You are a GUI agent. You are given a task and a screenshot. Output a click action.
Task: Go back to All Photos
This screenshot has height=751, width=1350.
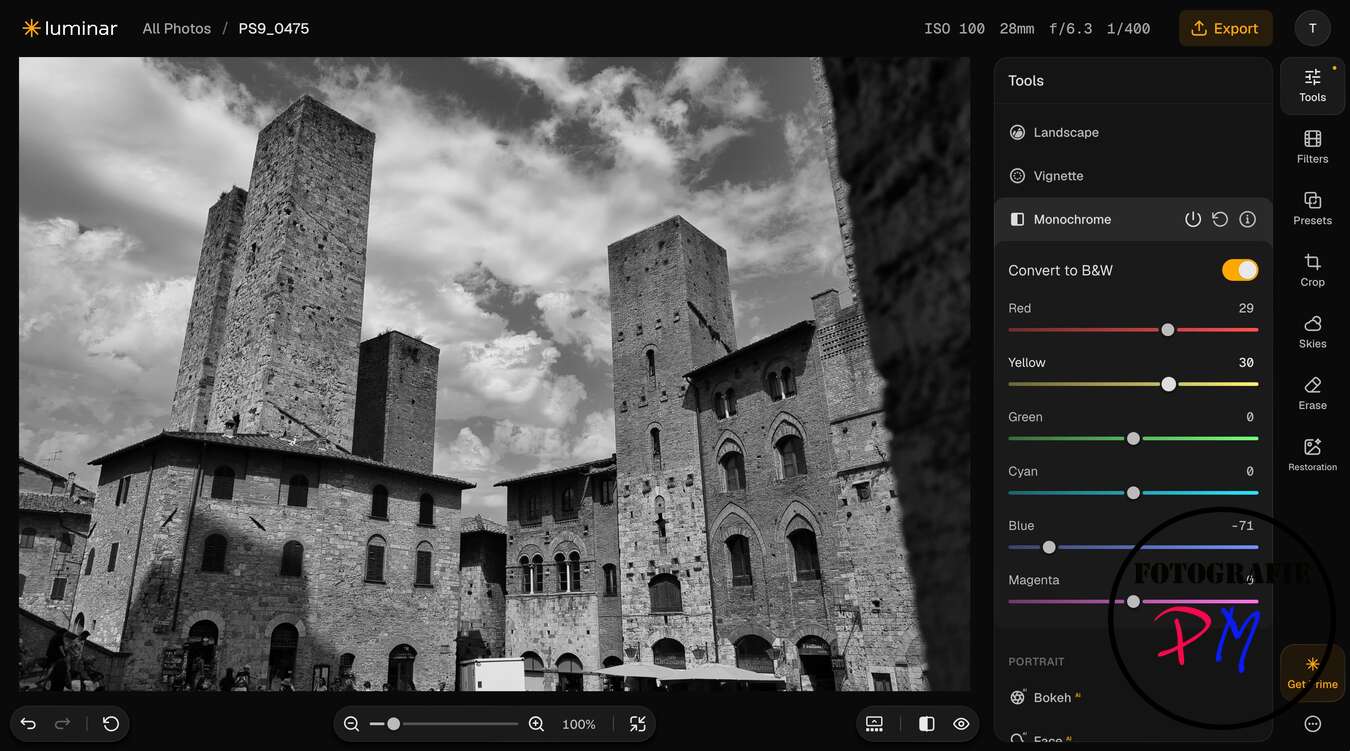coord(177,28)
